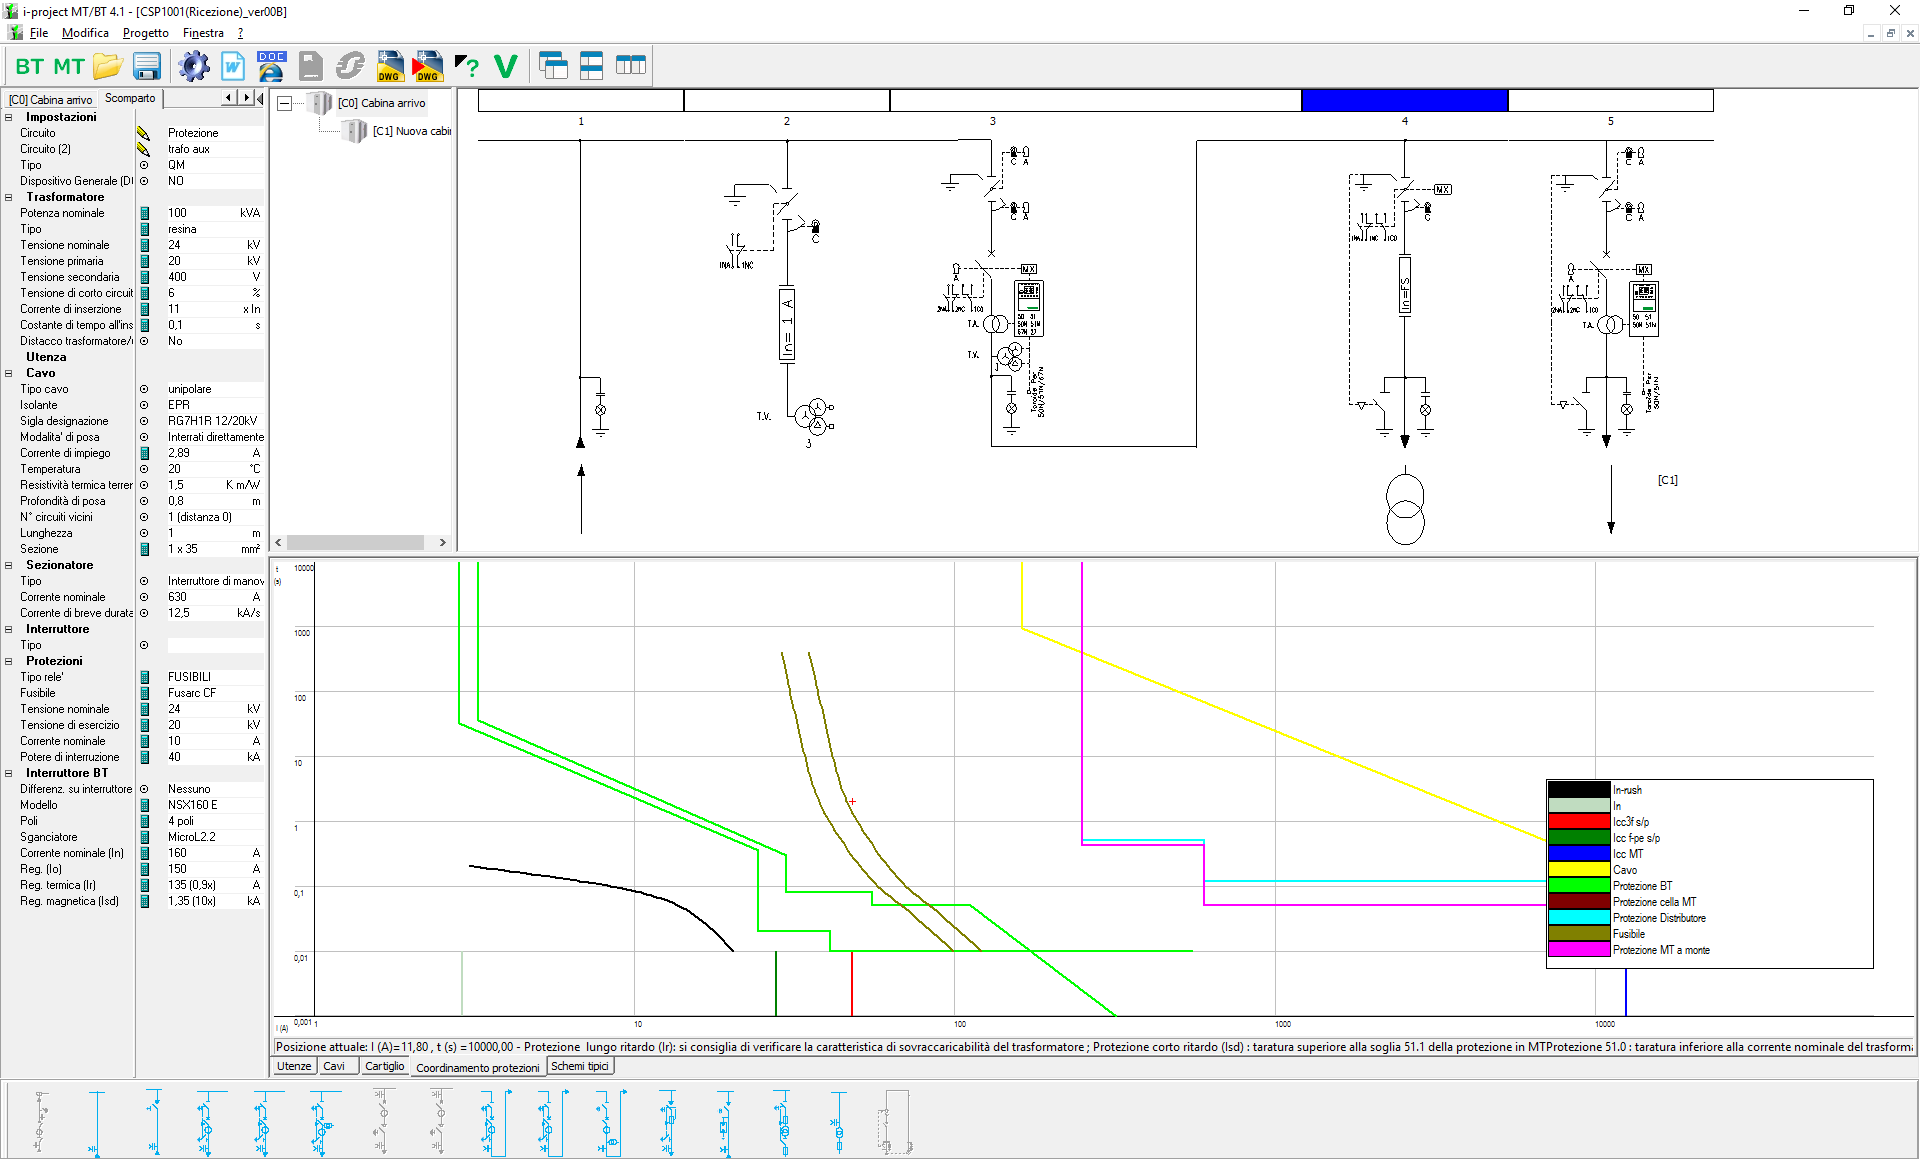Open project with the yellow folder icon
This screenshot has height=1160, width=1920.
tap(108, 67)
